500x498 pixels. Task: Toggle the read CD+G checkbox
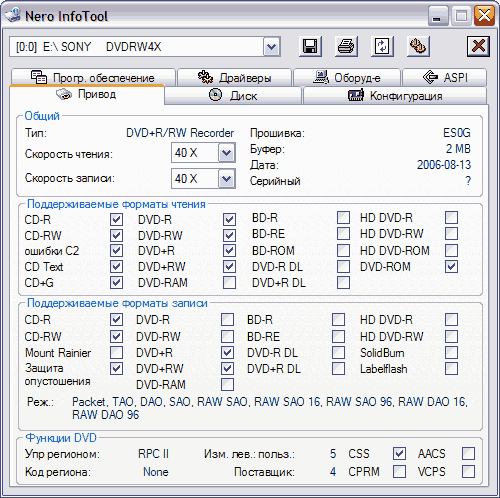click(116, 283)
